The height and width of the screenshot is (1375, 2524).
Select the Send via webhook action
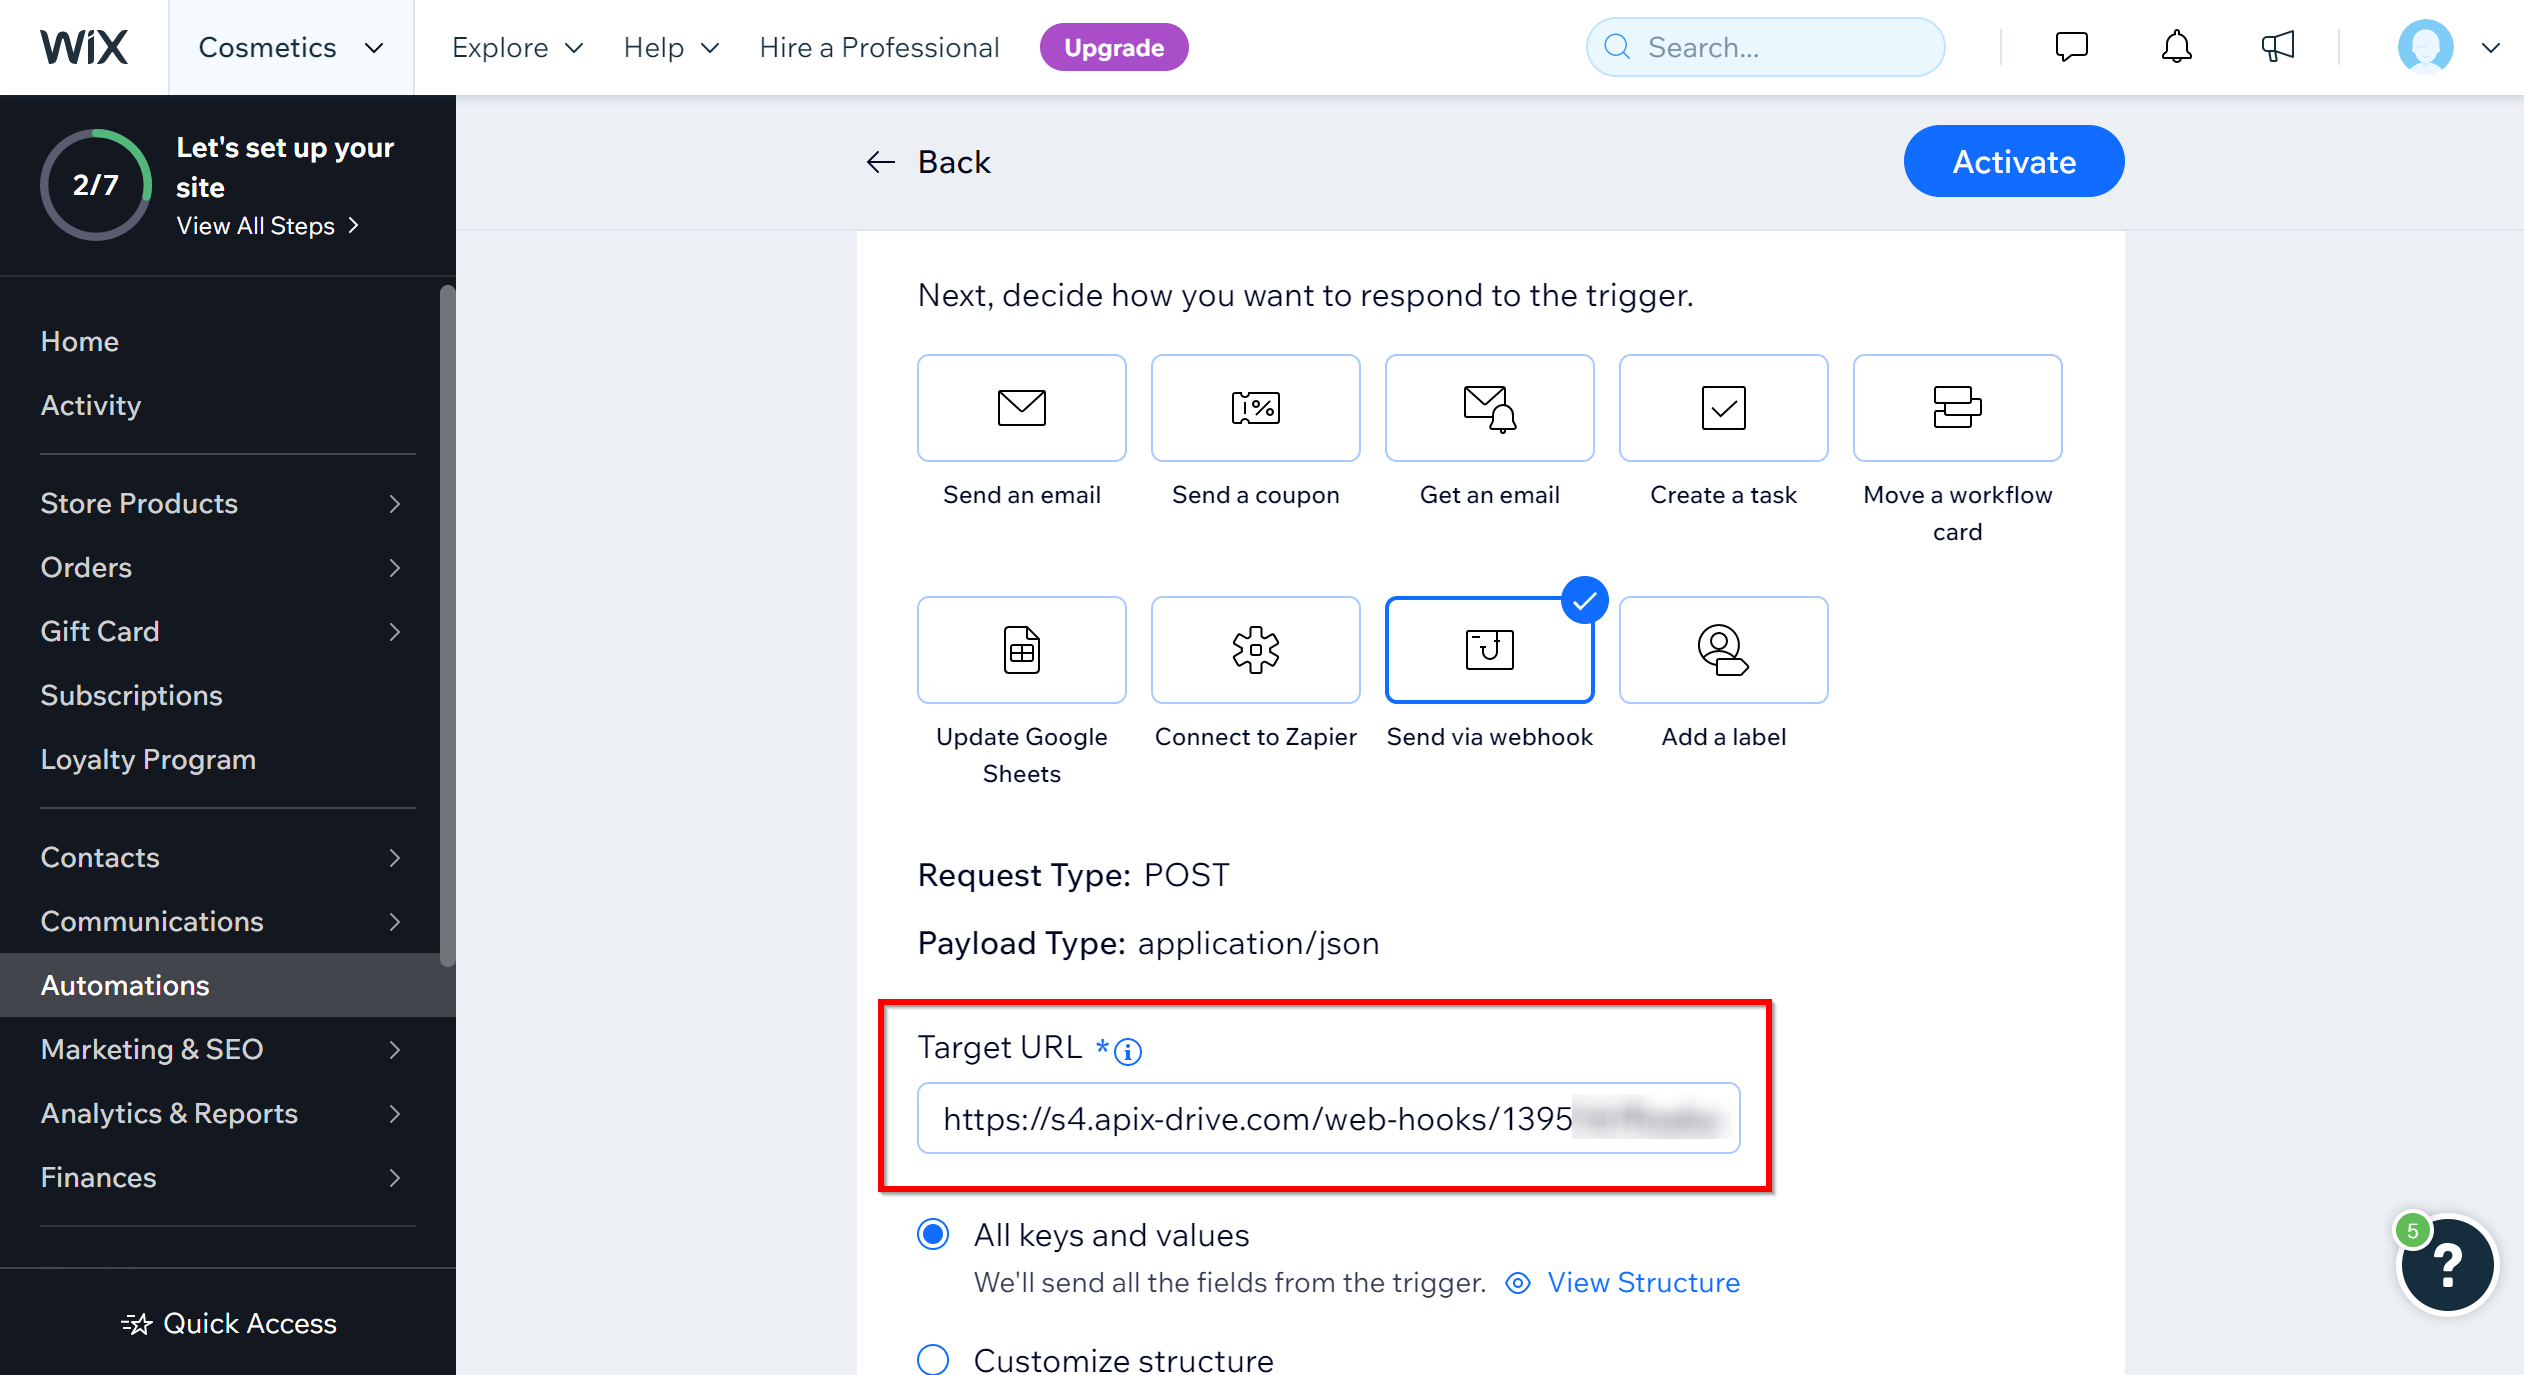1489,650
